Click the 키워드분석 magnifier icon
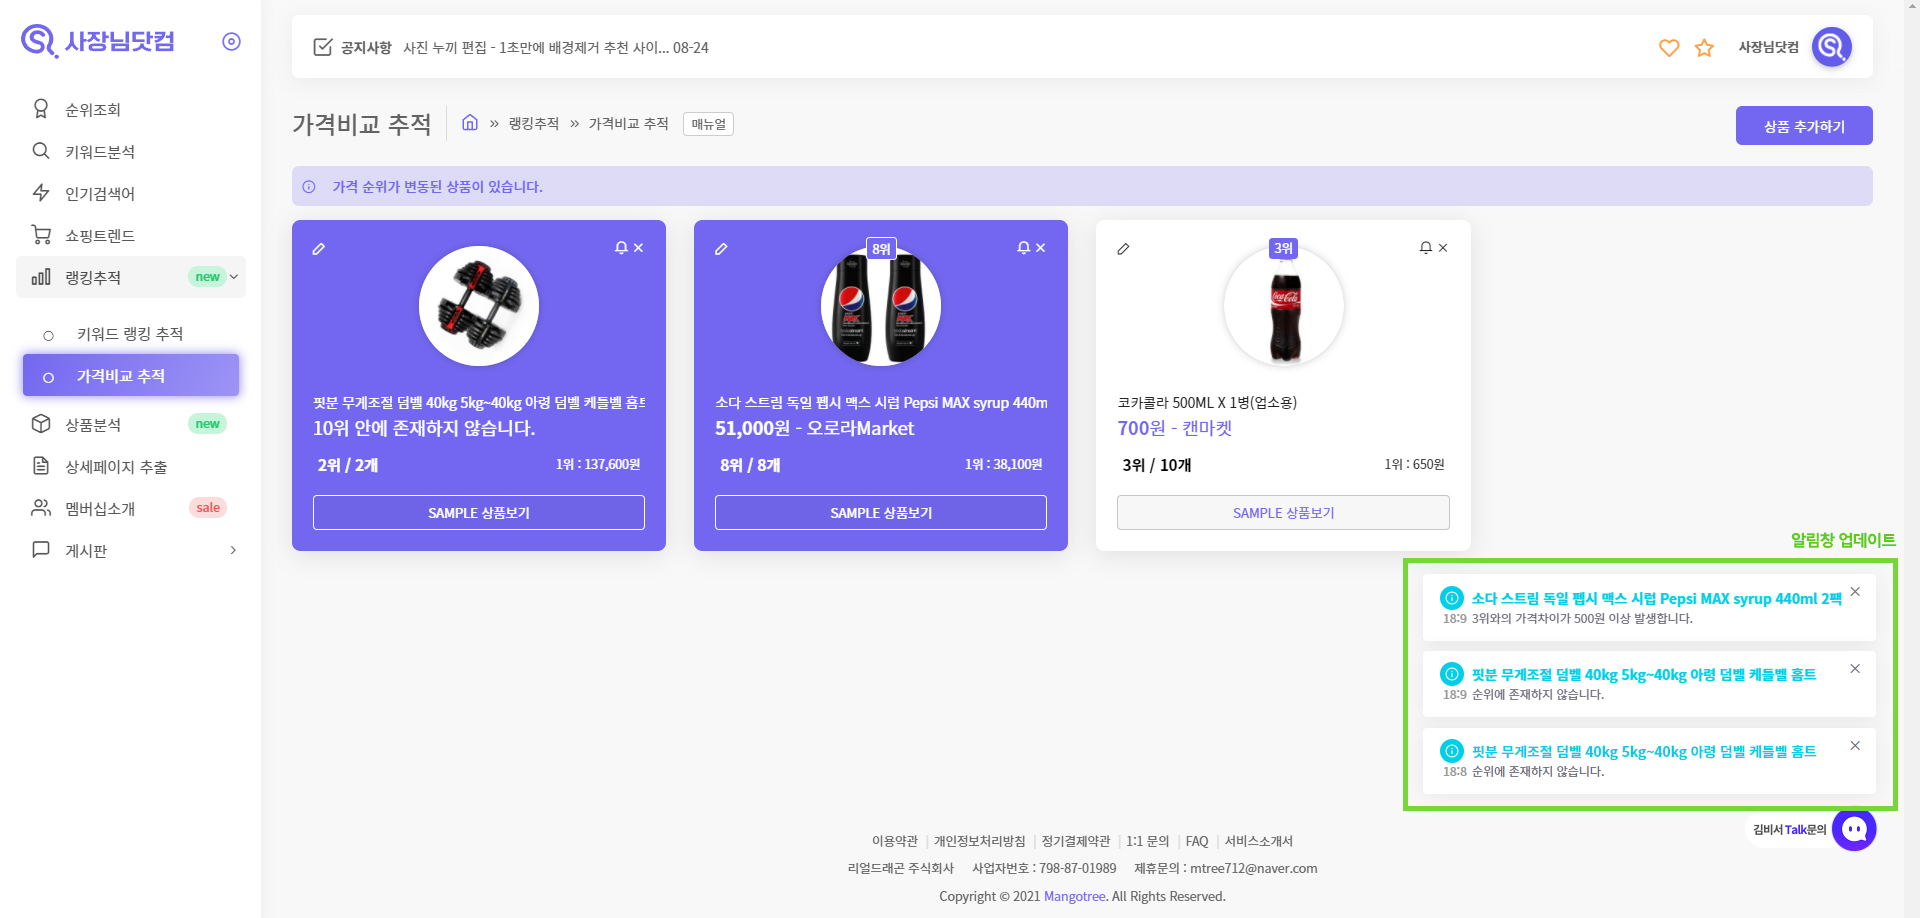Image resolution: width=1920 pixels, height=918 pixels. pyautogui.click(x=41, y=150)
